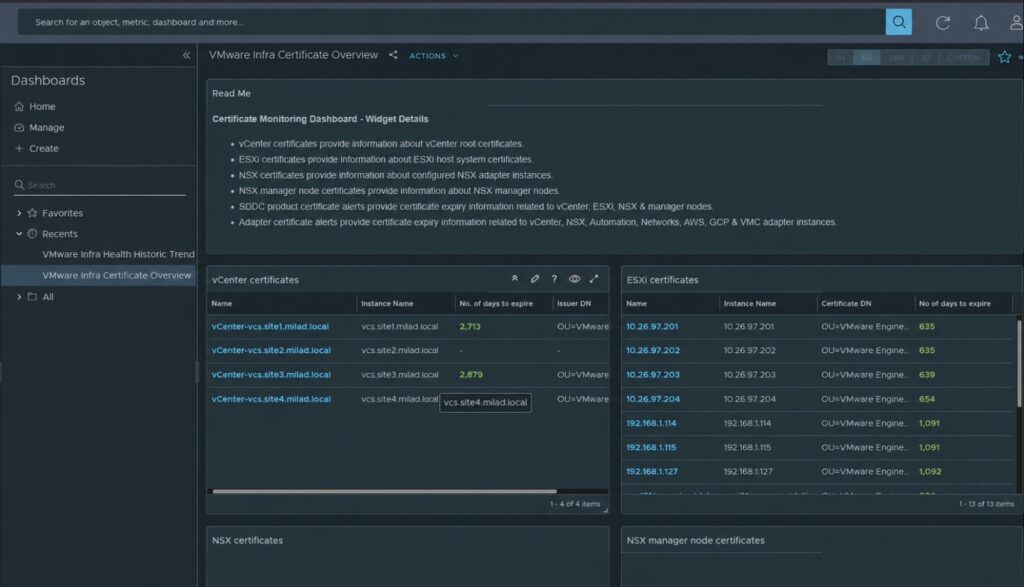Image resolution: width=1024 pixels, height=587 pixels.
Task: Edit vCenter certificates widget with pencil icon
Action: point(535,279)
